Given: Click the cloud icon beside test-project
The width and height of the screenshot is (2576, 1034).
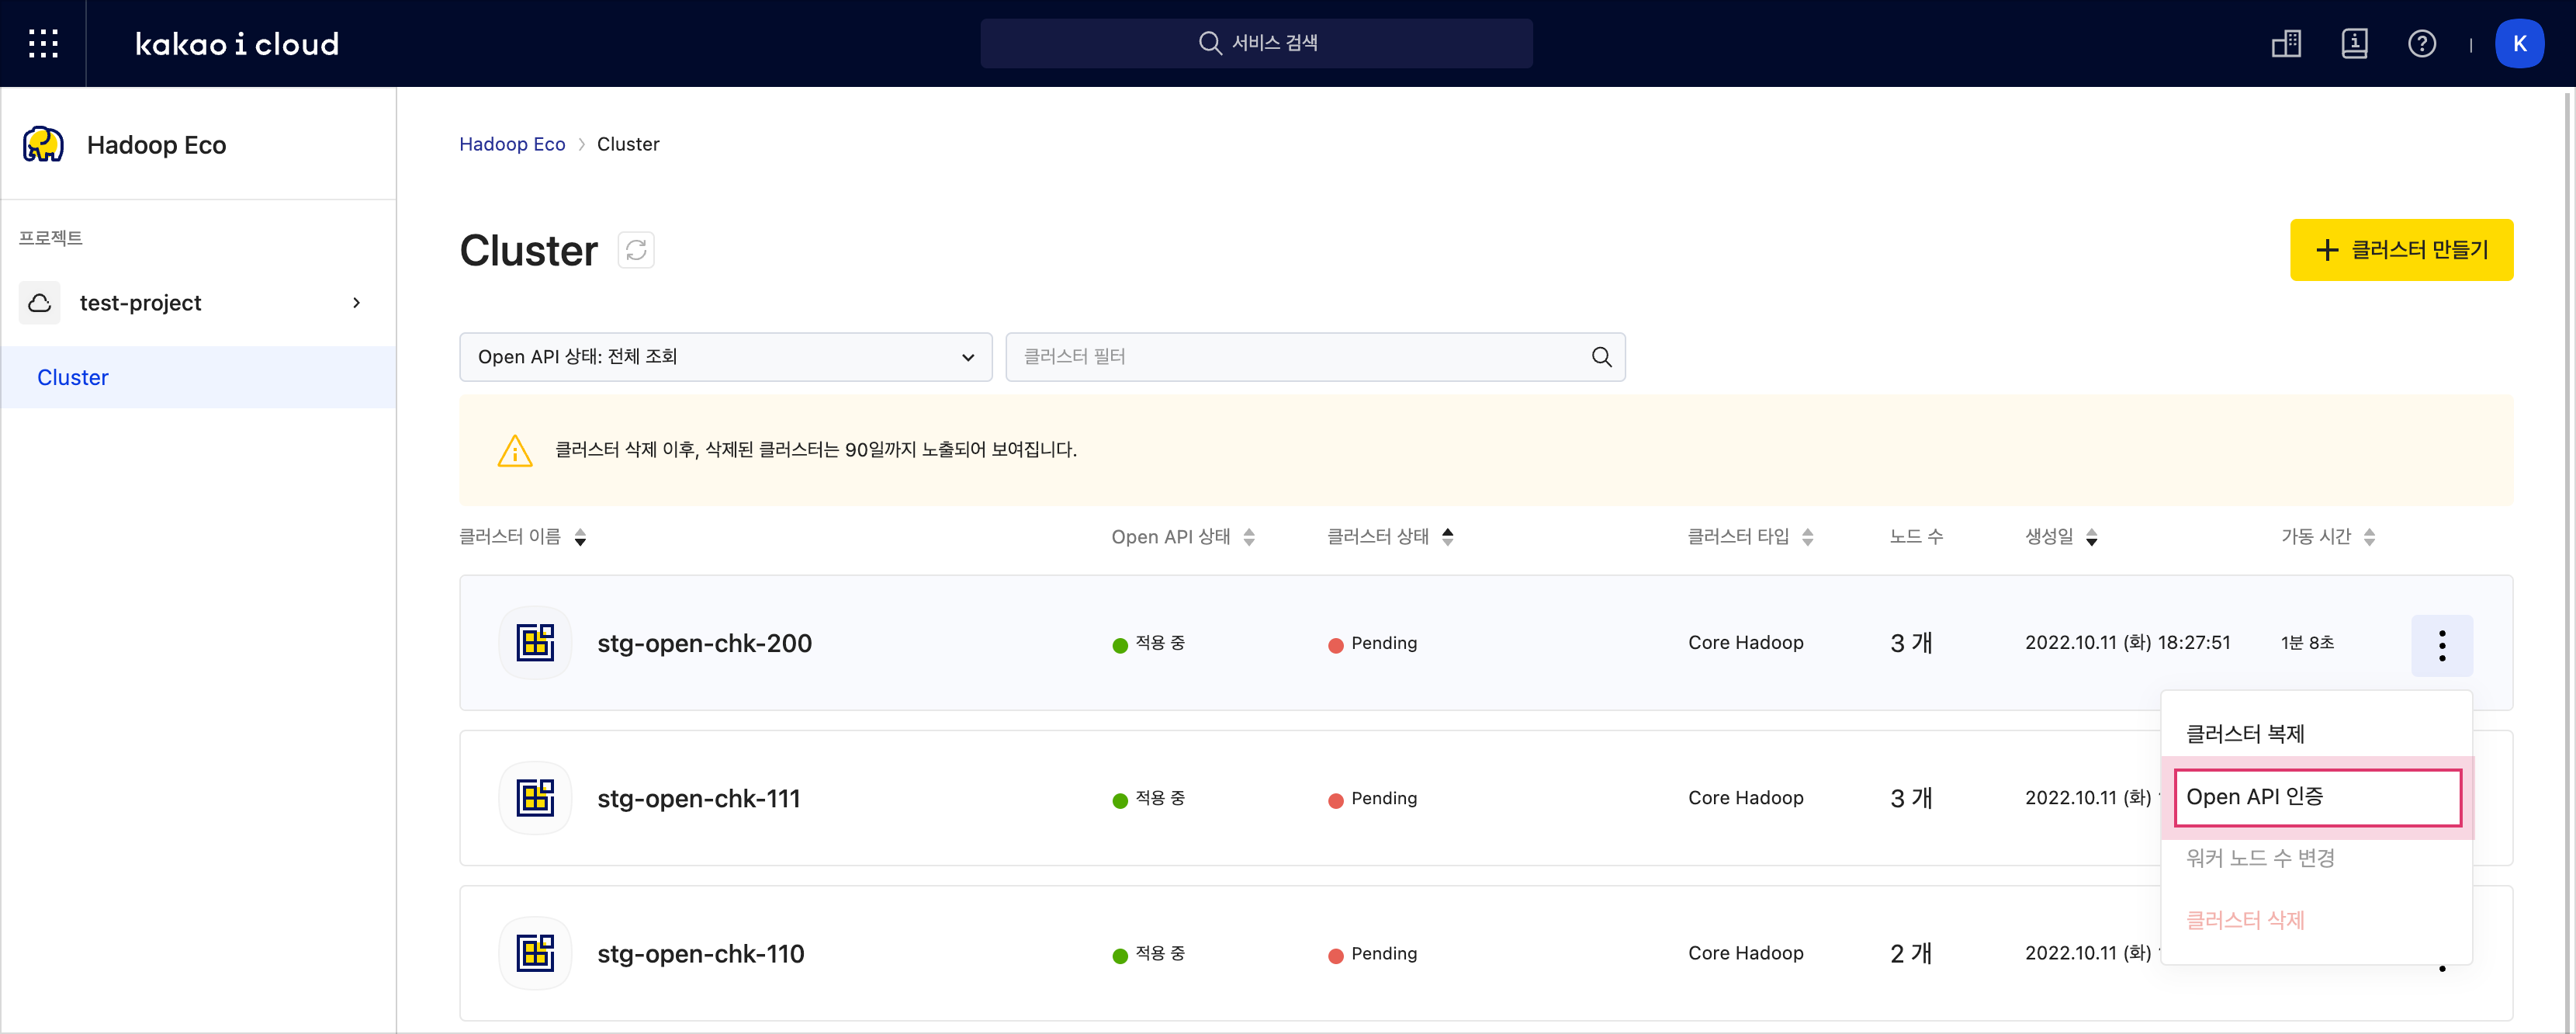Looking at the screenshot, I should pyautogui.click(x=40, y=303).
